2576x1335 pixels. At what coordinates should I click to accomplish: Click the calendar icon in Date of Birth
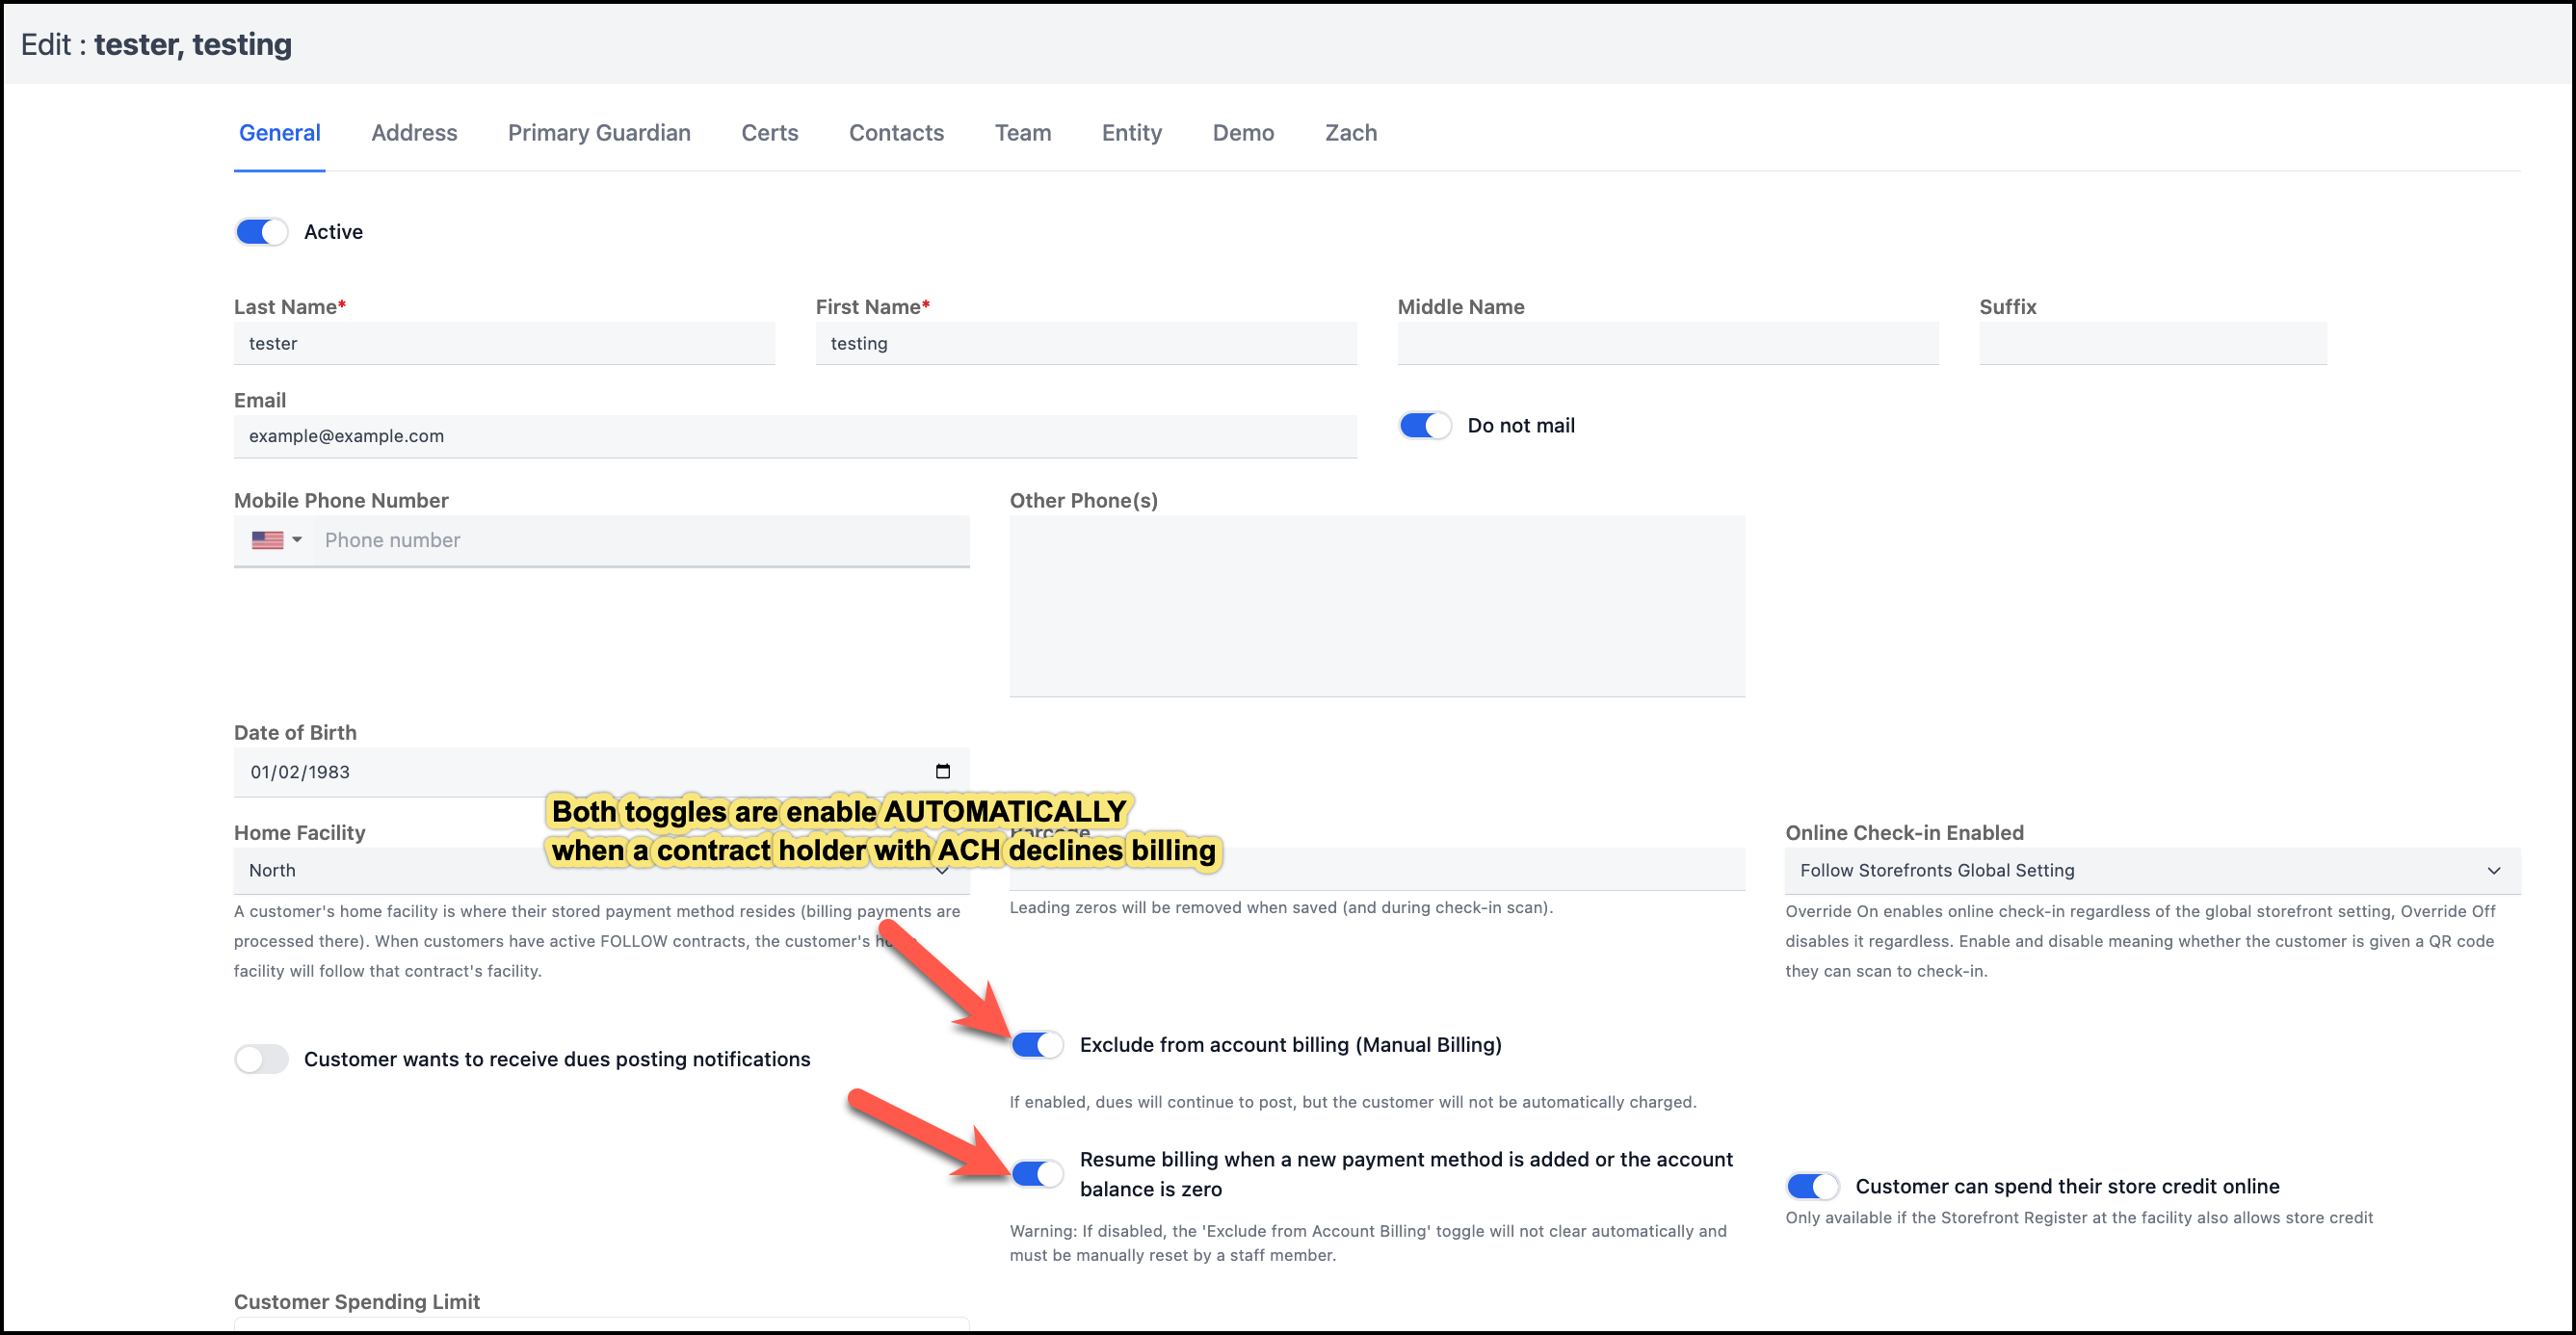pos(942,771)
